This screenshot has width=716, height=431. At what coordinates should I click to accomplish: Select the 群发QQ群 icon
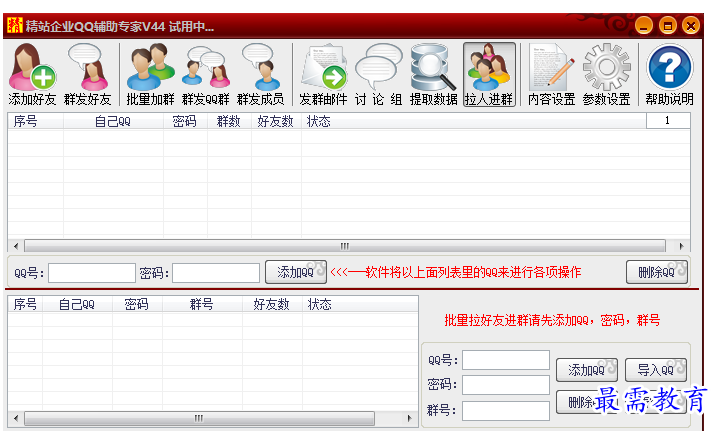205,75
